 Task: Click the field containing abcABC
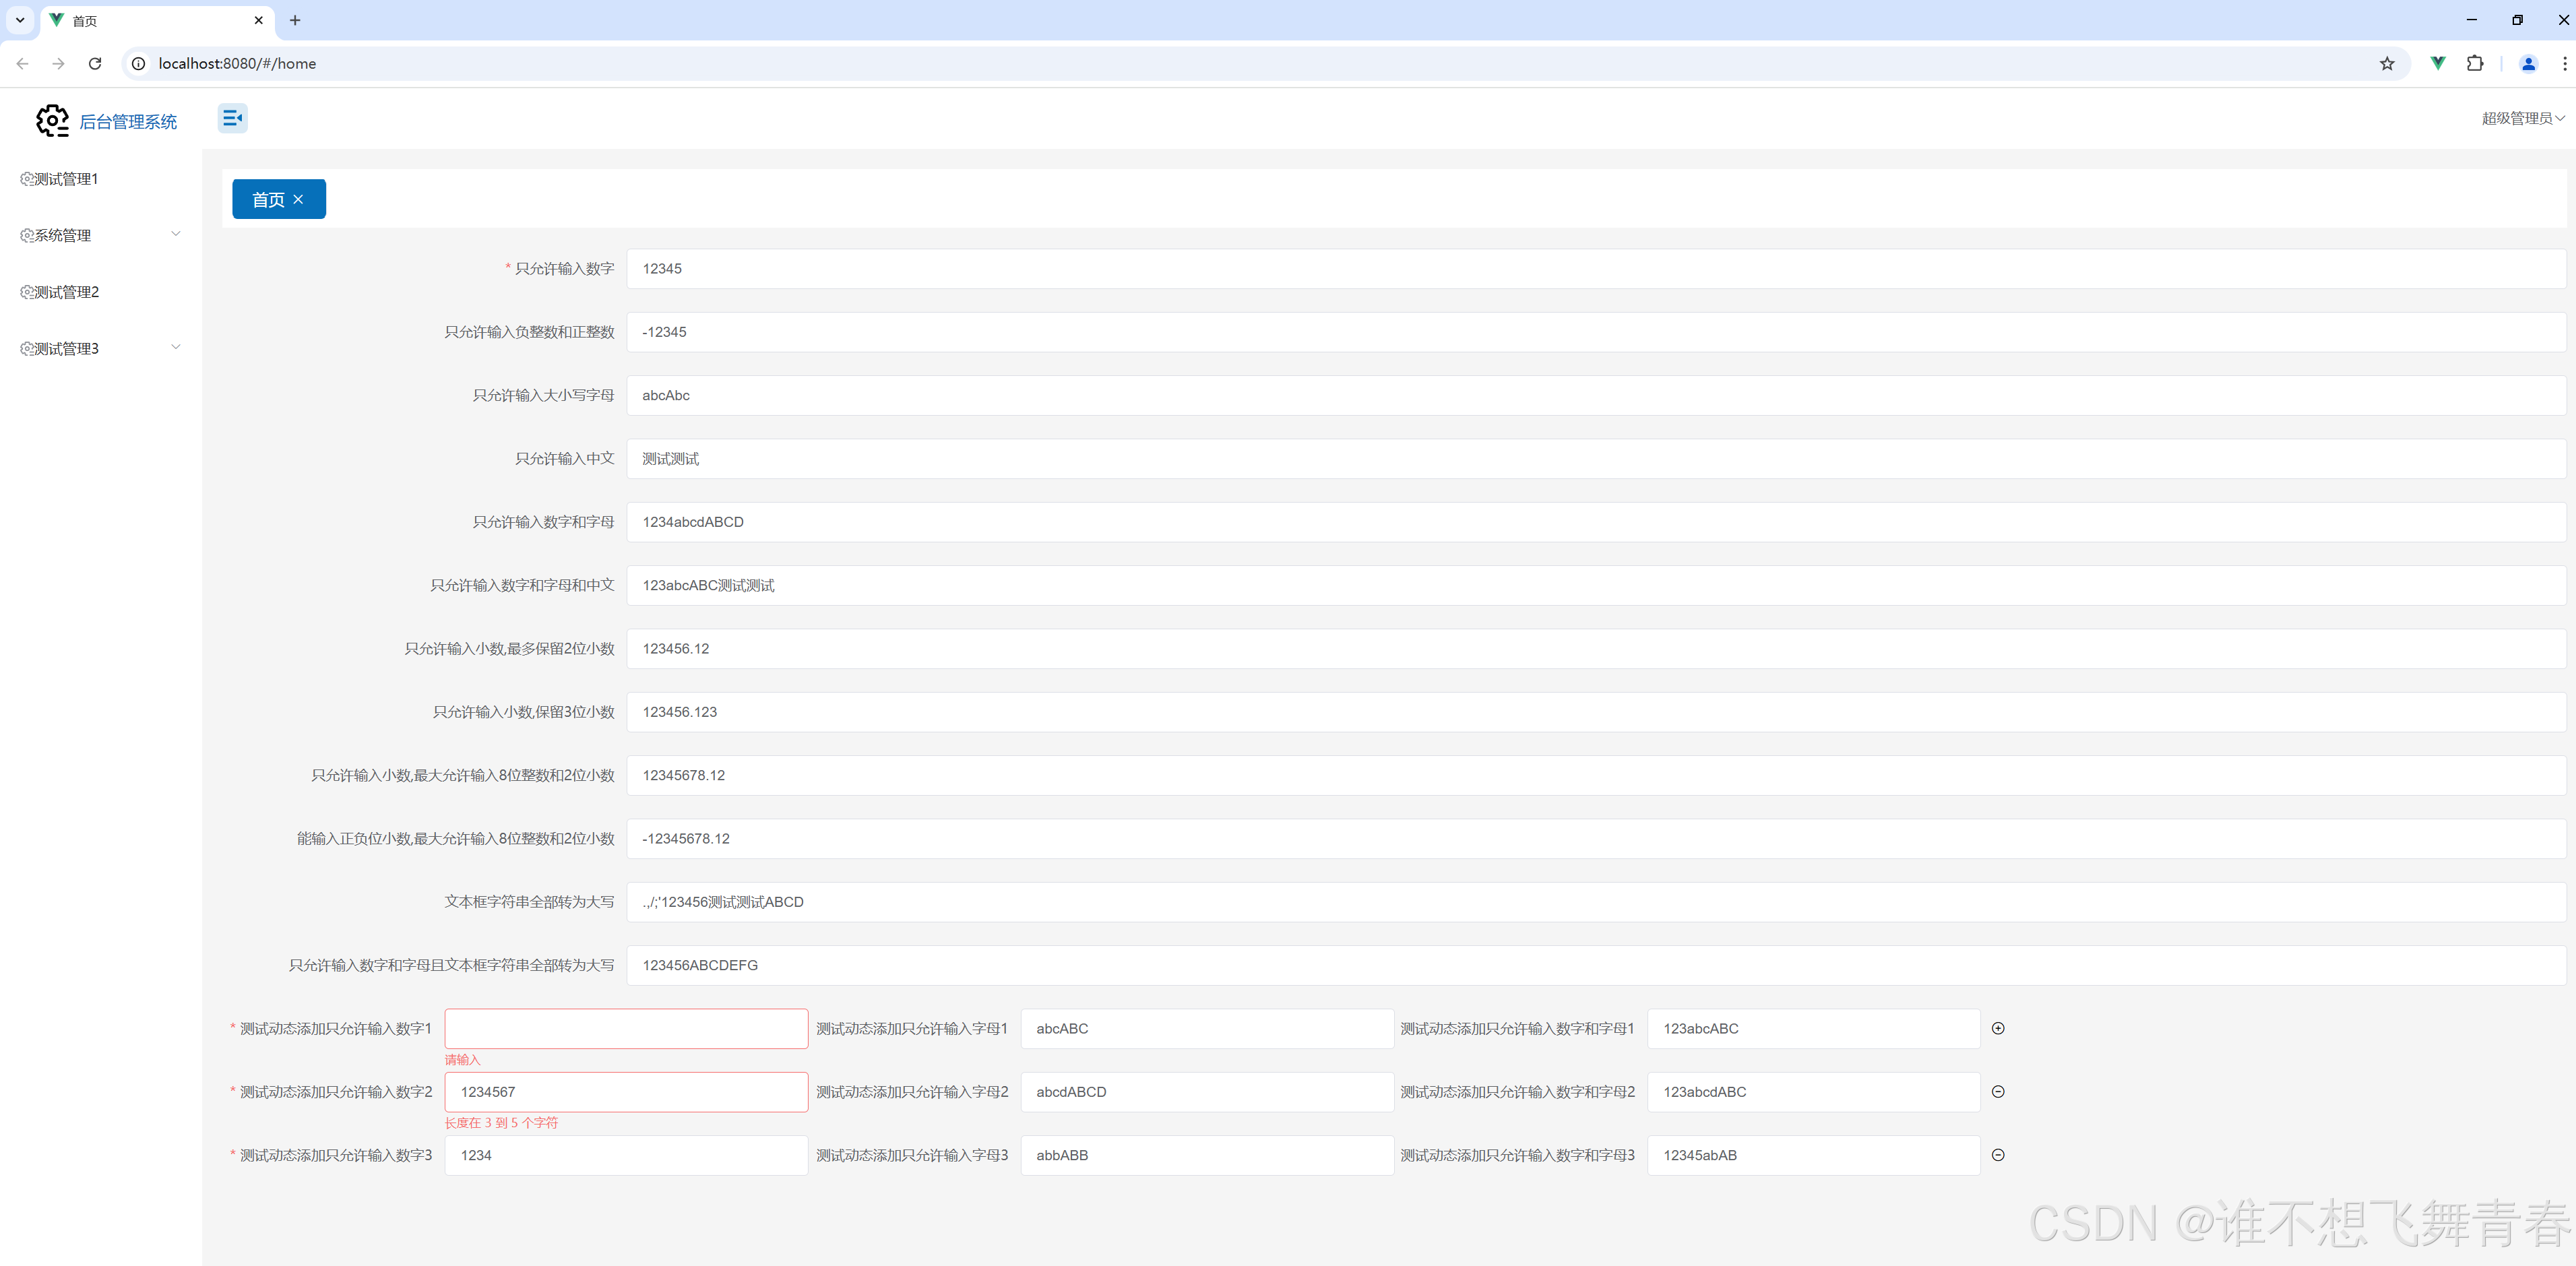tap(1207, 1029)
